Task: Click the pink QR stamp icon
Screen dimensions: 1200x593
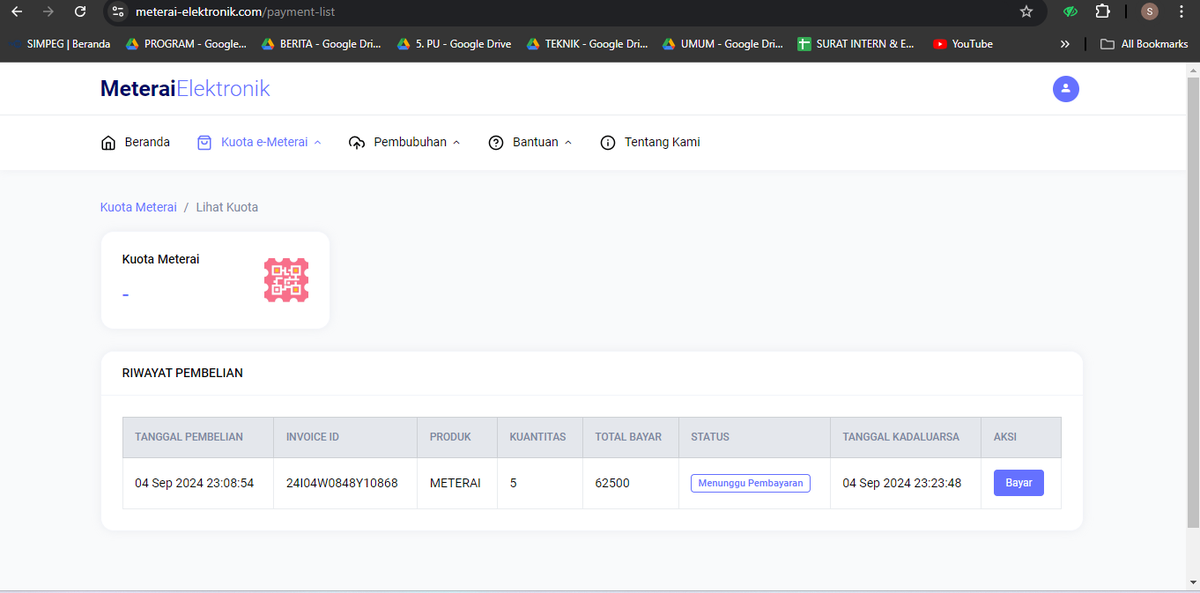Action: click(x=286, y=280)
